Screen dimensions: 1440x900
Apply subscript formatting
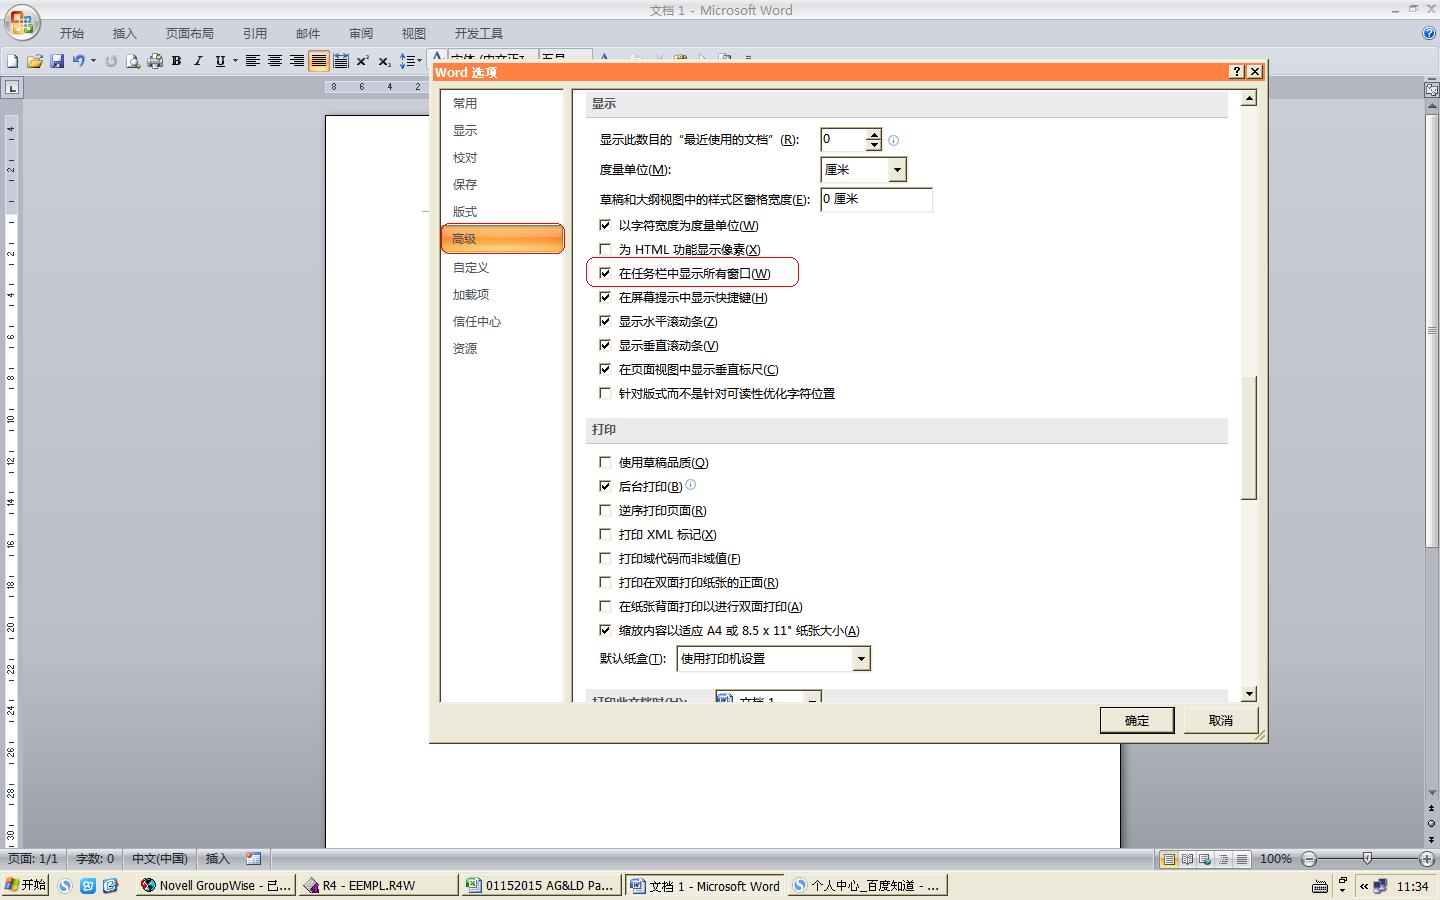coord(385,61)
